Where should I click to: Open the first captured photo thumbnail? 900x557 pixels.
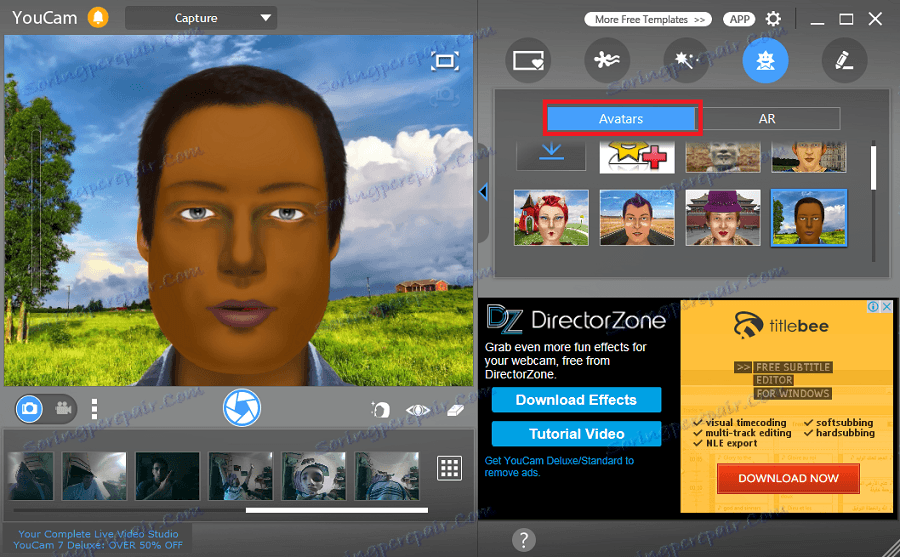coord(30,476)
